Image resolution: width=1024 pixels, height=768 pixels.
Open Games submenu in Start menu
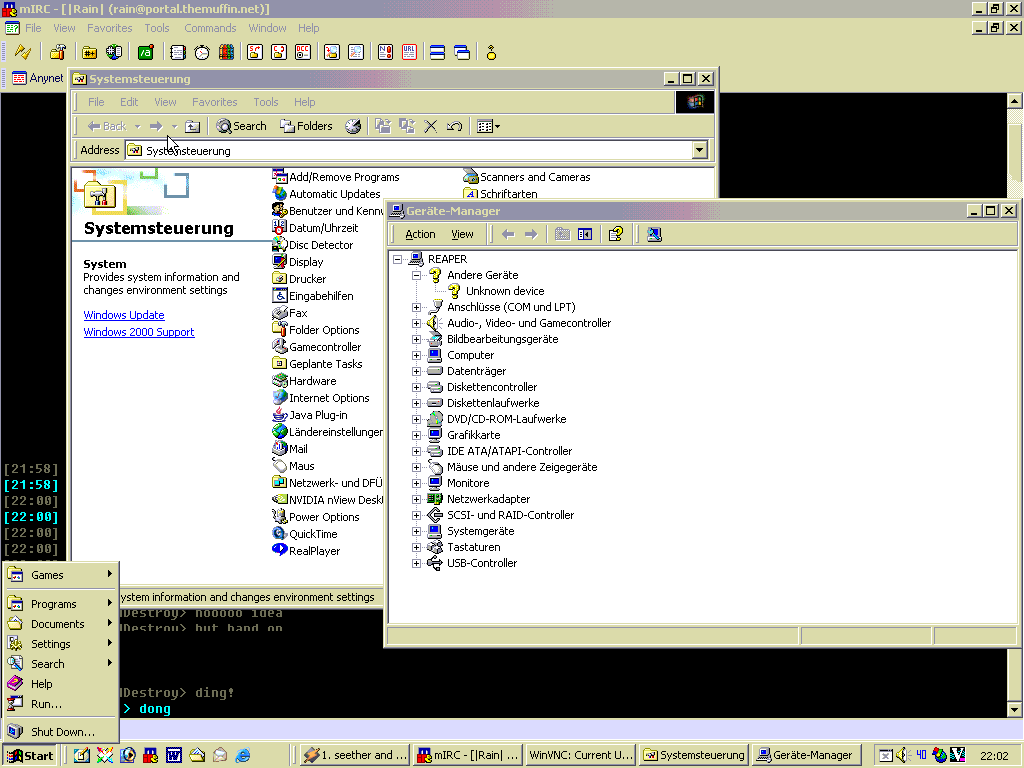click(61, 575)
